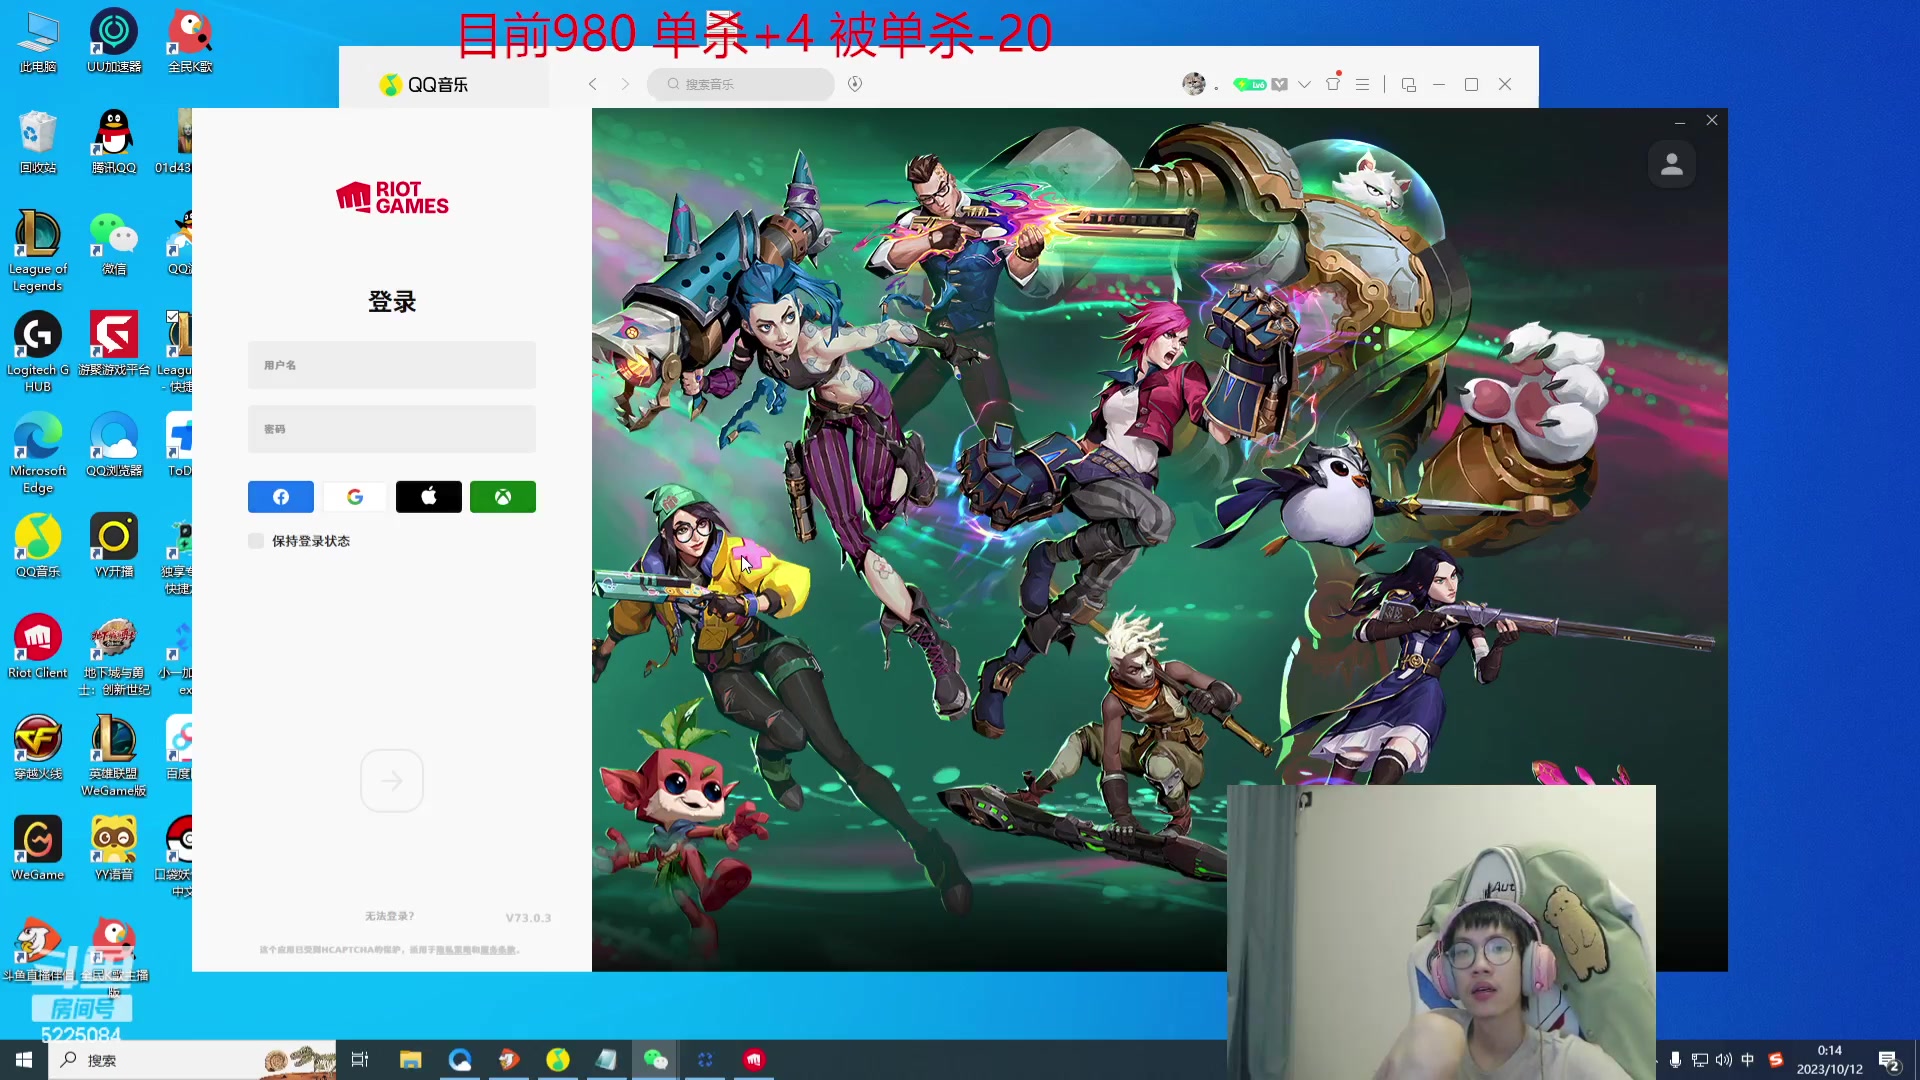Tick the 保持登录状态 checkbox
This screenshot has width=1920, height=1080.
(x=256, y=541)
